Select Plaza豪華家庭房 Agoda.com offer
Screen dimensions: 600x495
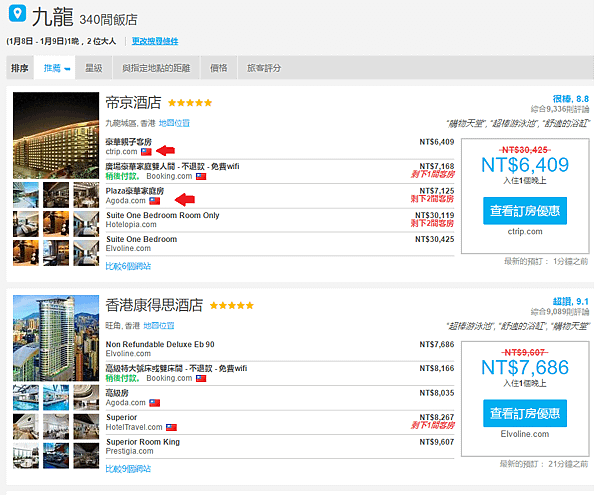[280, 196]
